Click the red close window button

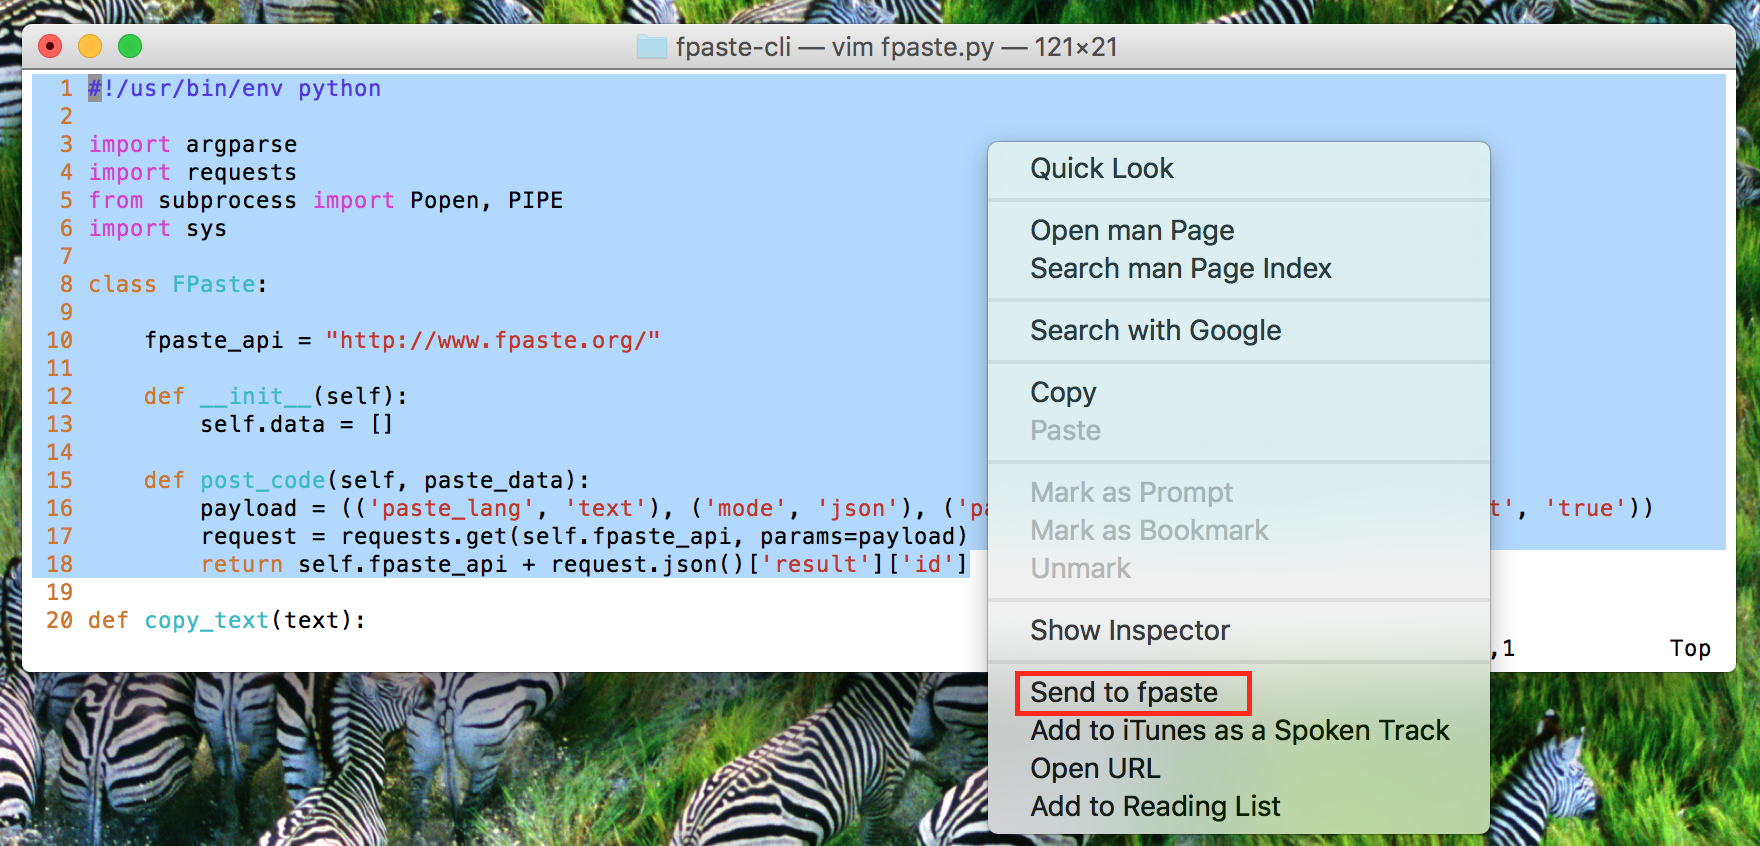click(50, 46)
